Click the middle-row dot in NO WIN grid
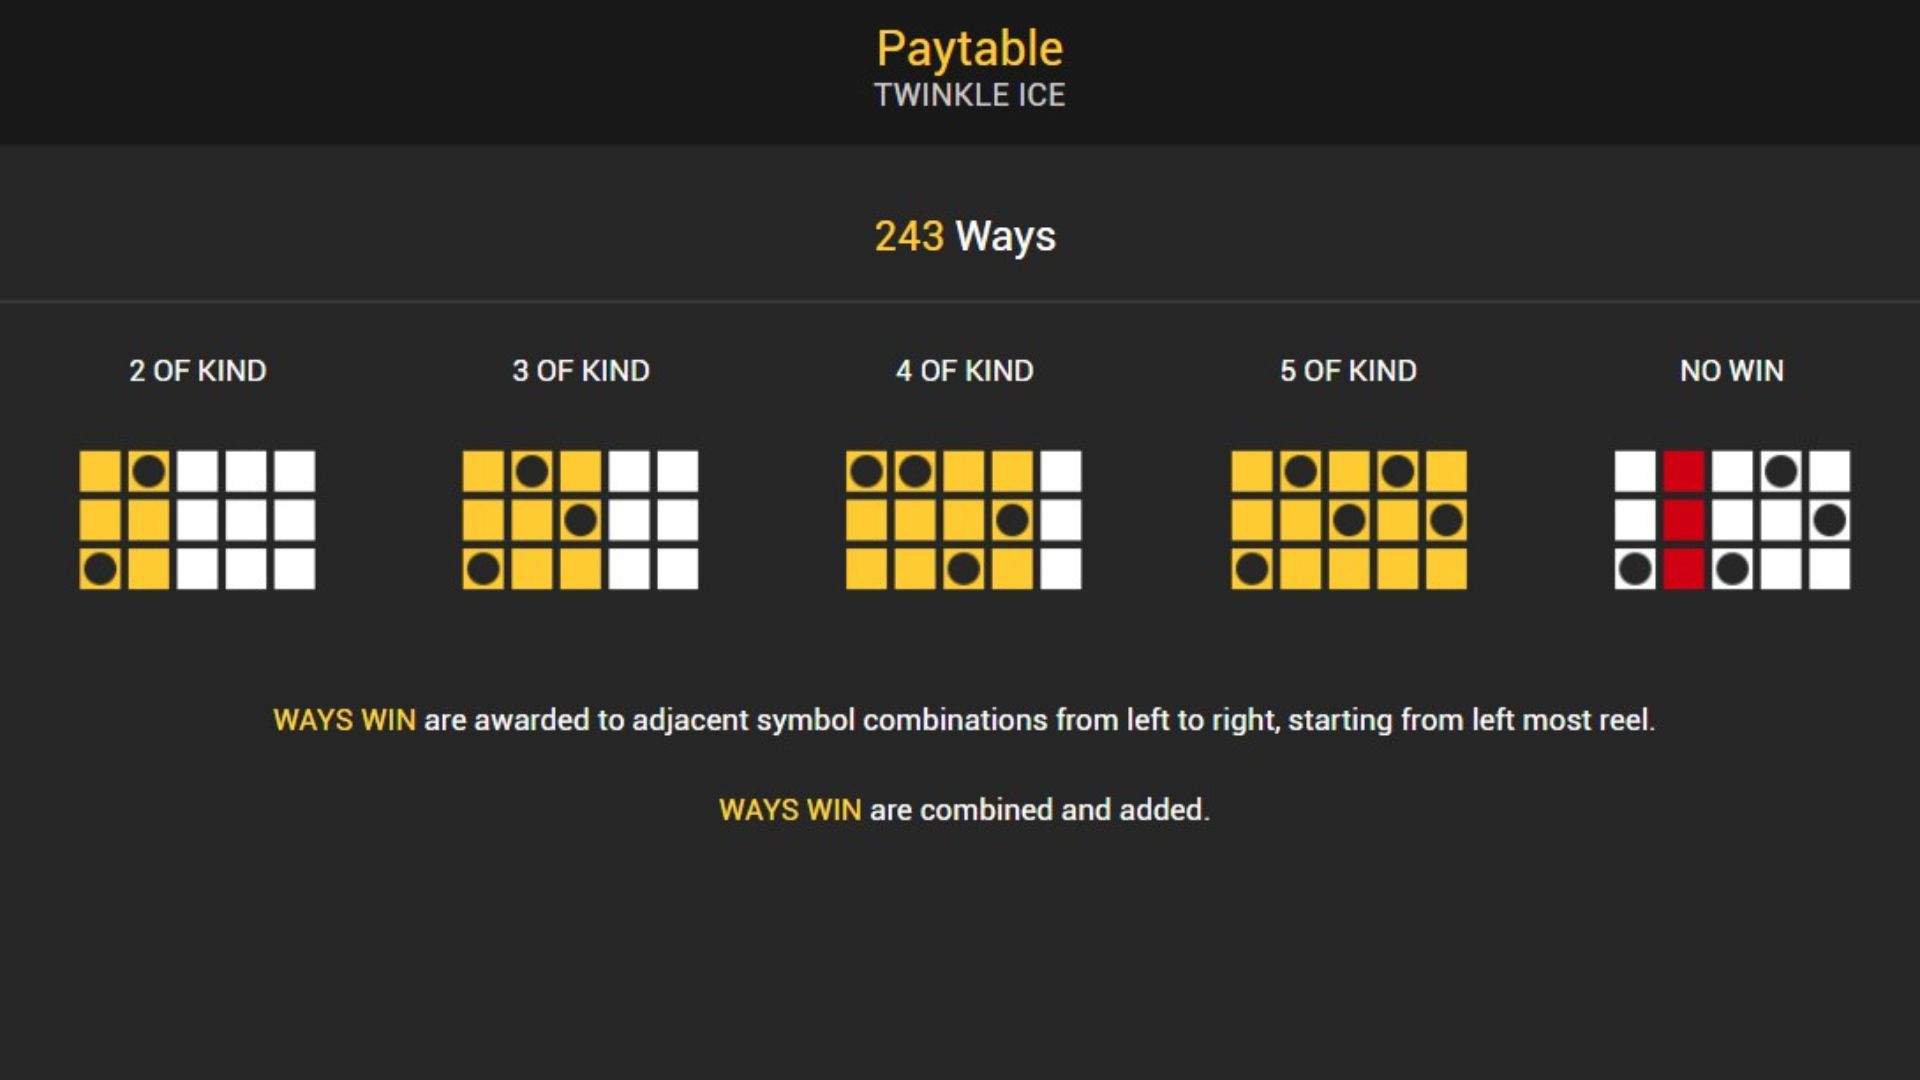The height and width of the screenshot is (1080, 1920). 1829,520
